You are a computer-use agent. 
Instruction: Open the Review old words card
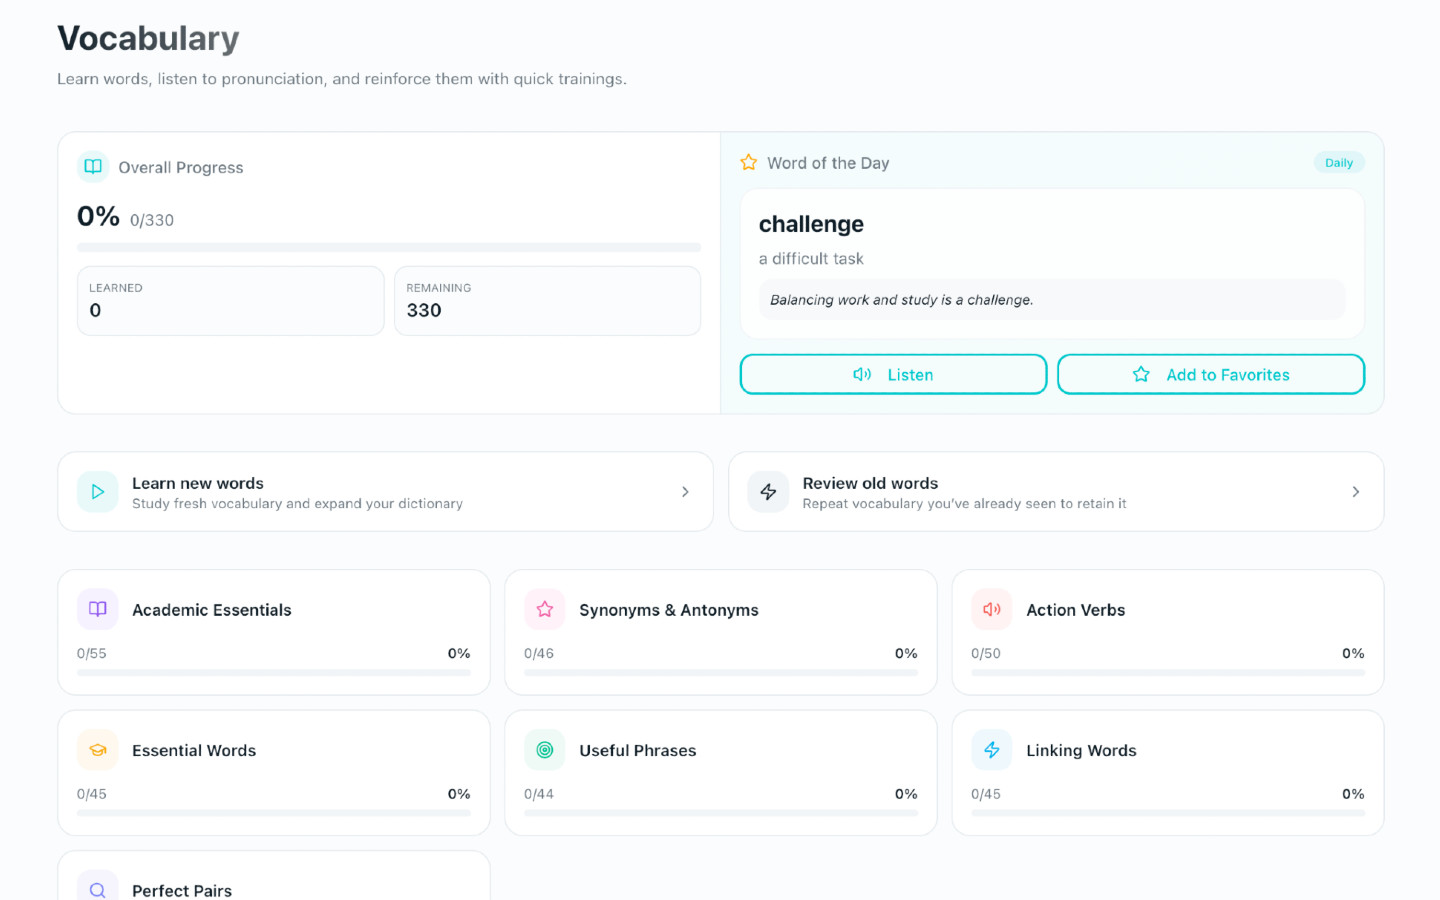point(1056,491)
